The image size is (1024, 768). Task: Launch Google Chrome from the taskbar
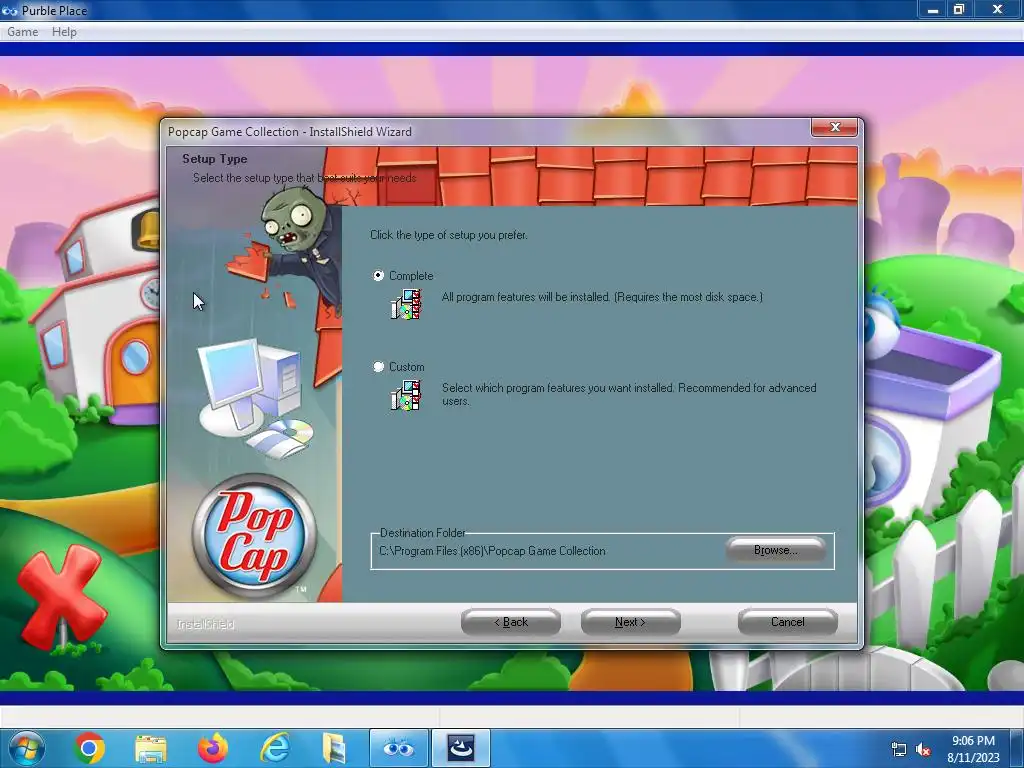coord(89,748)
